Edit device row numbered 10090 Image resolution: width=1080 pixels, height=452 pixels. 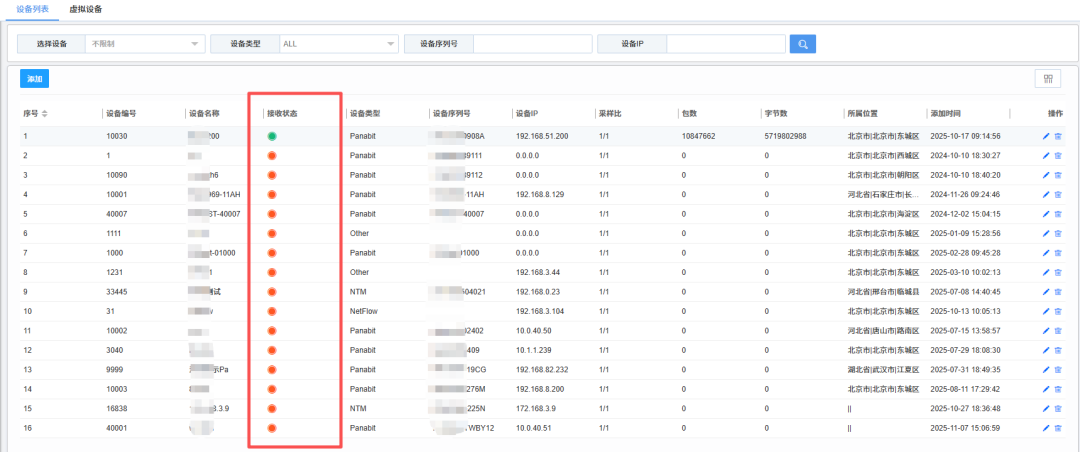(x=1046, y=175)
